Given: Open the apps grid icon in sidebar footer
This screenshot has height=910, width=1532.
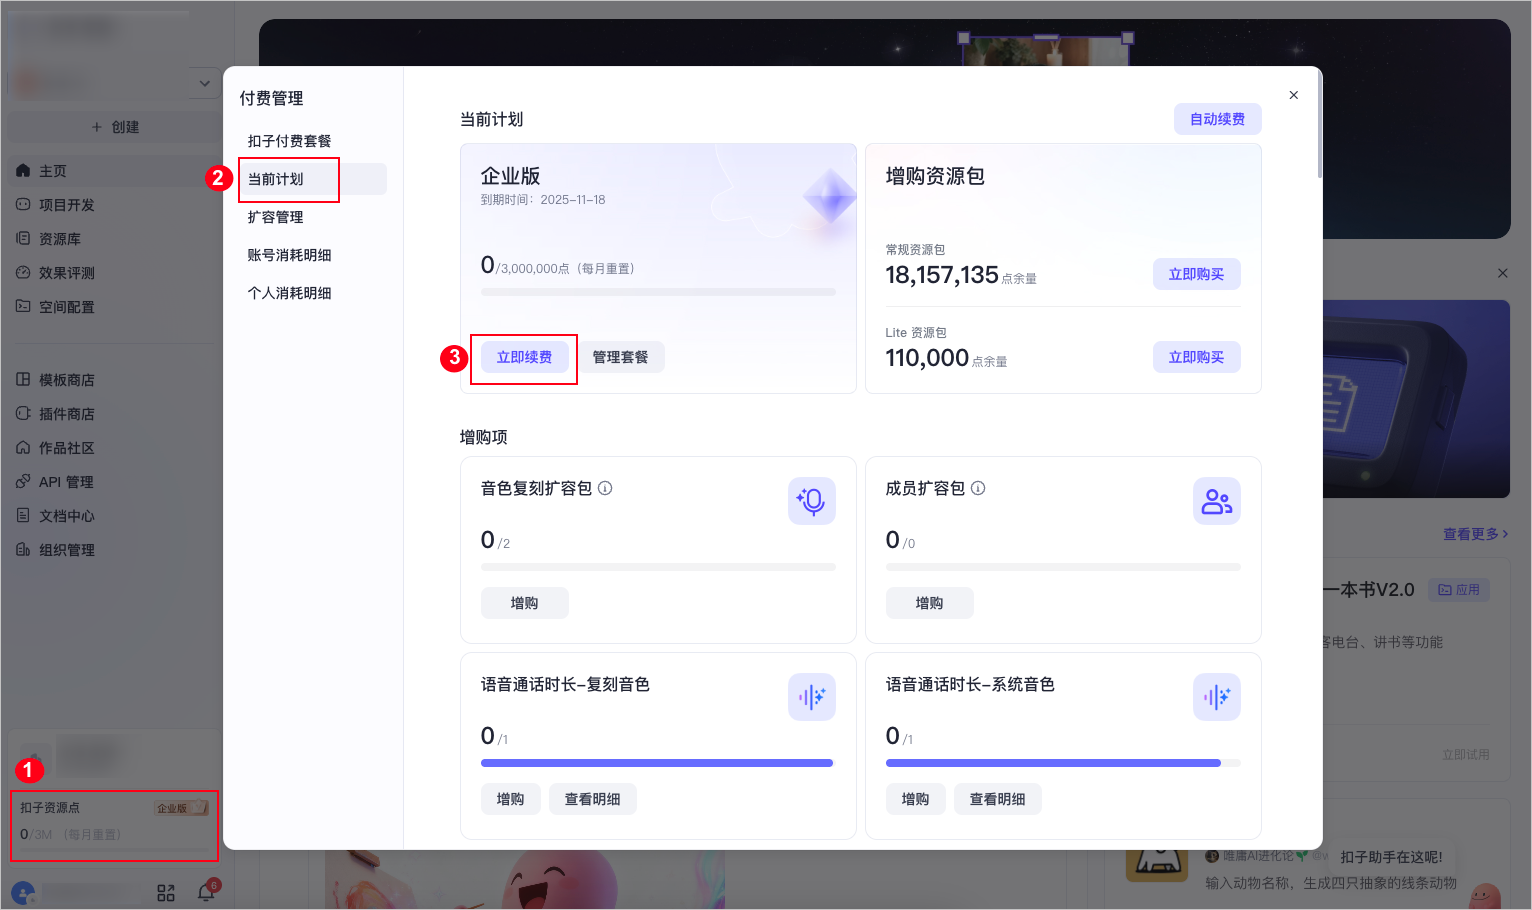Looking at the screenshot, I should point(166,893).
